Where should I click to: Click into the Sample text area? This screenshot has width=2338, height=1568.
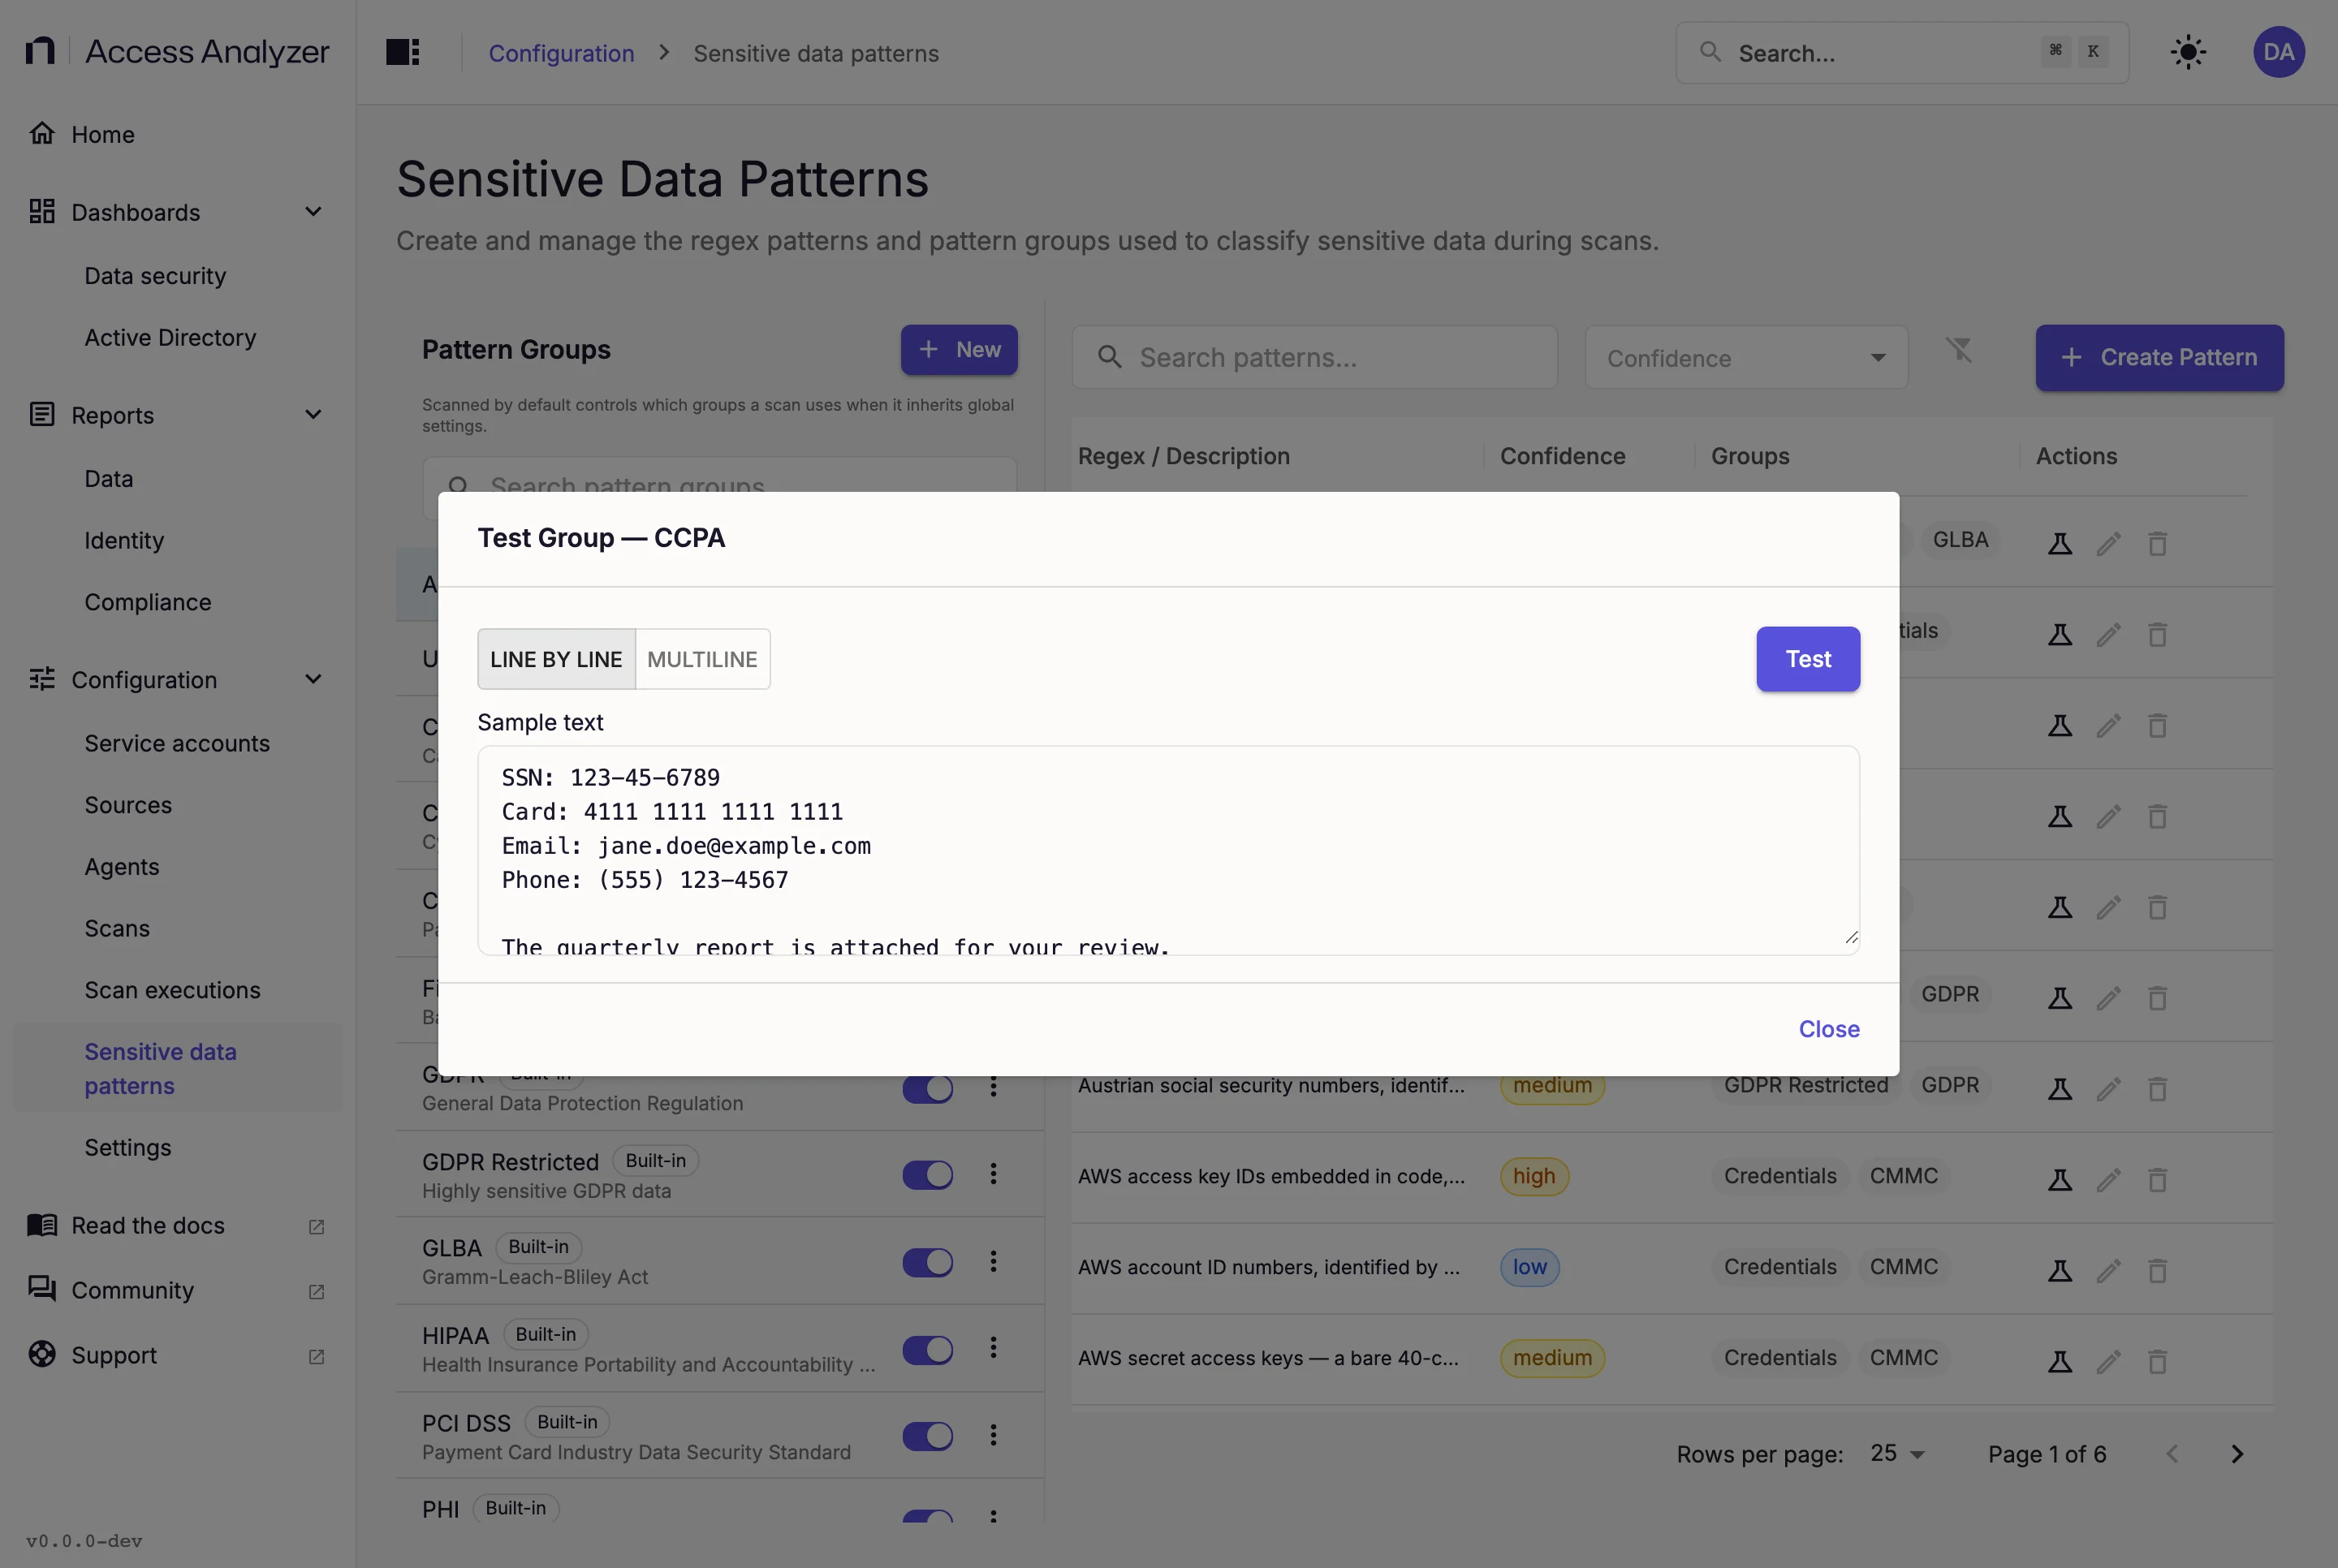[x=1168, y=850]
